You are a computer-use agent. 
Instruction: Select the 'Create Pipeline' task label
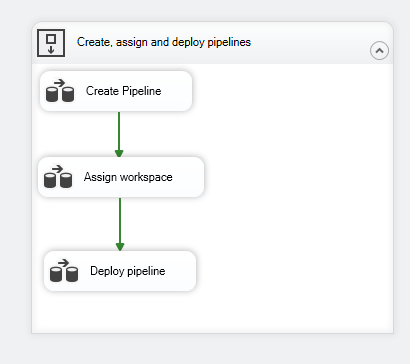pyautogui.click(x=124, y=91)
